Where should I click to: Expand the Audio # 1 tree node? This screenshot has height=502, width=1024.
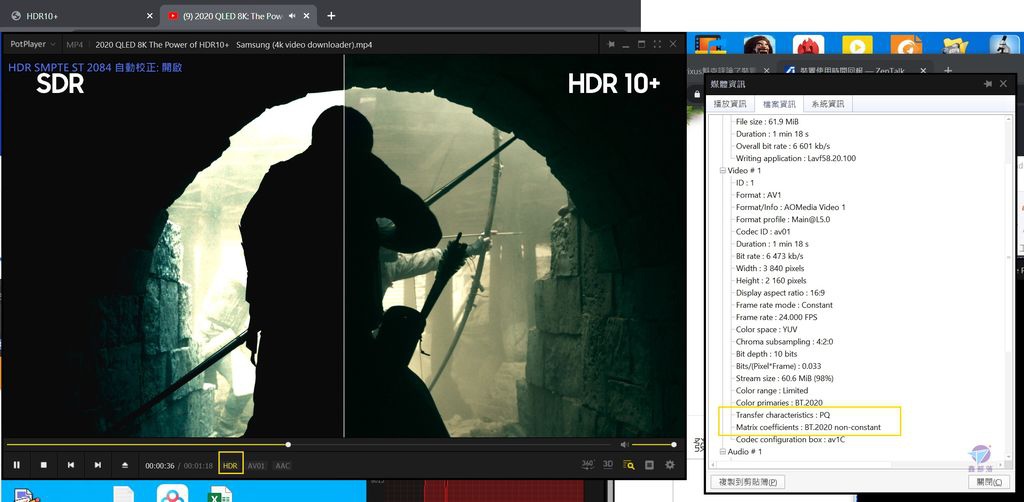click(723, 452)
